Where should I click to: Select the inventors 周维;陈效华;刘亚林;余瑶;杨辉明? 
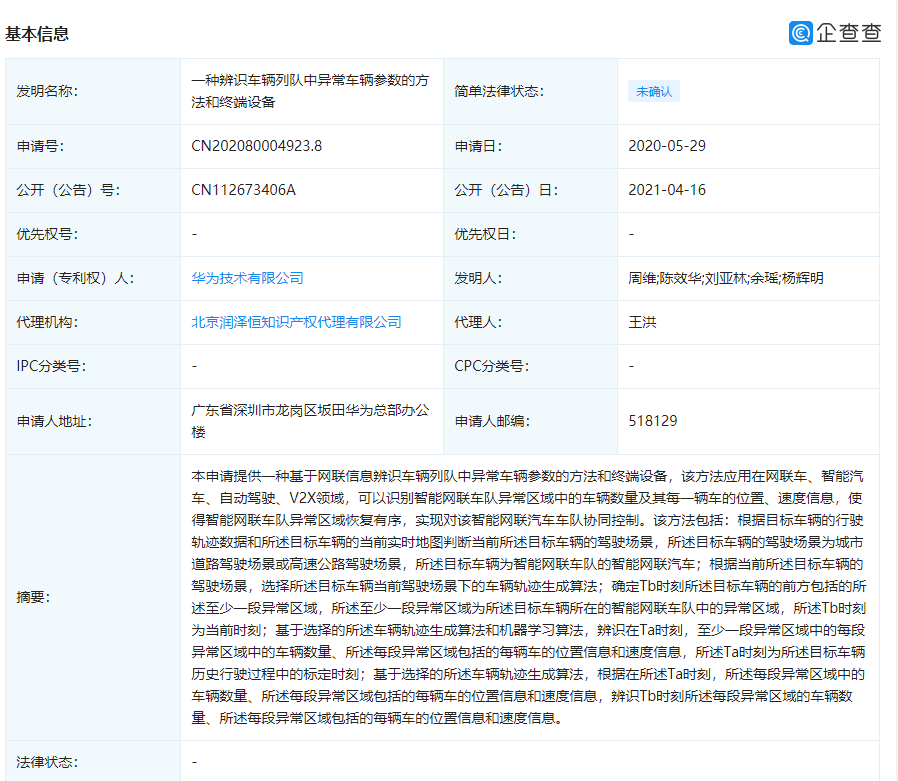(x=726, y=278)
